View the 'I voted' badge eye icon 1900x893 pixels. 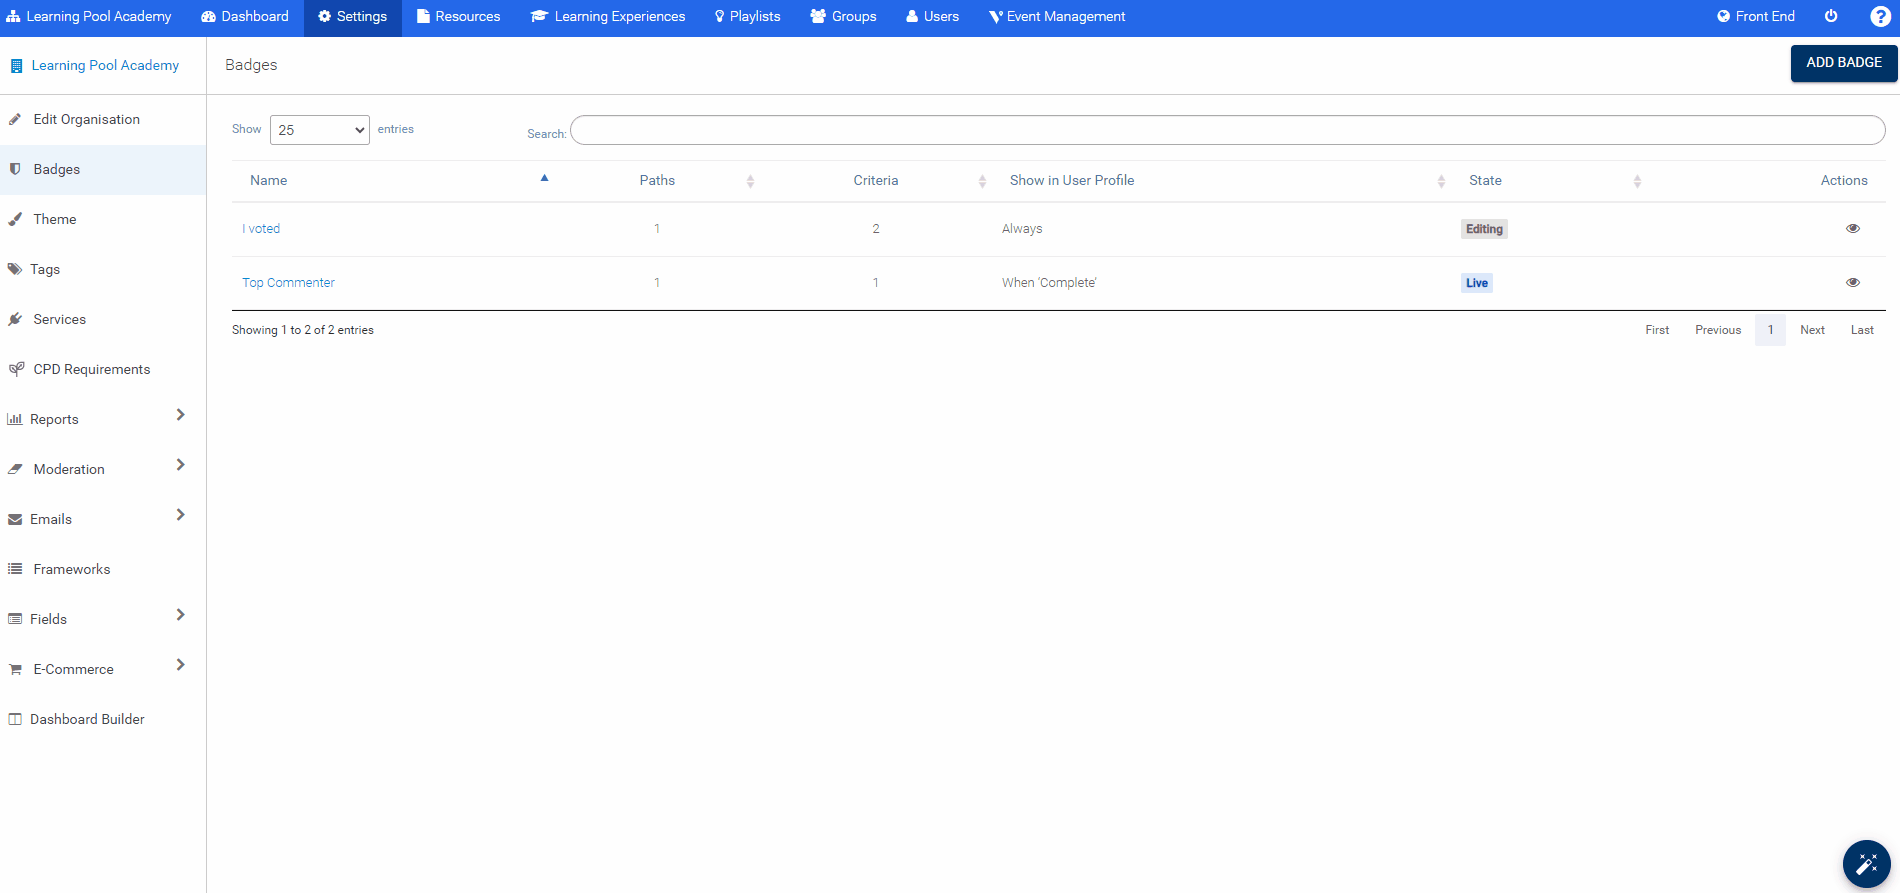[1852, 229]
